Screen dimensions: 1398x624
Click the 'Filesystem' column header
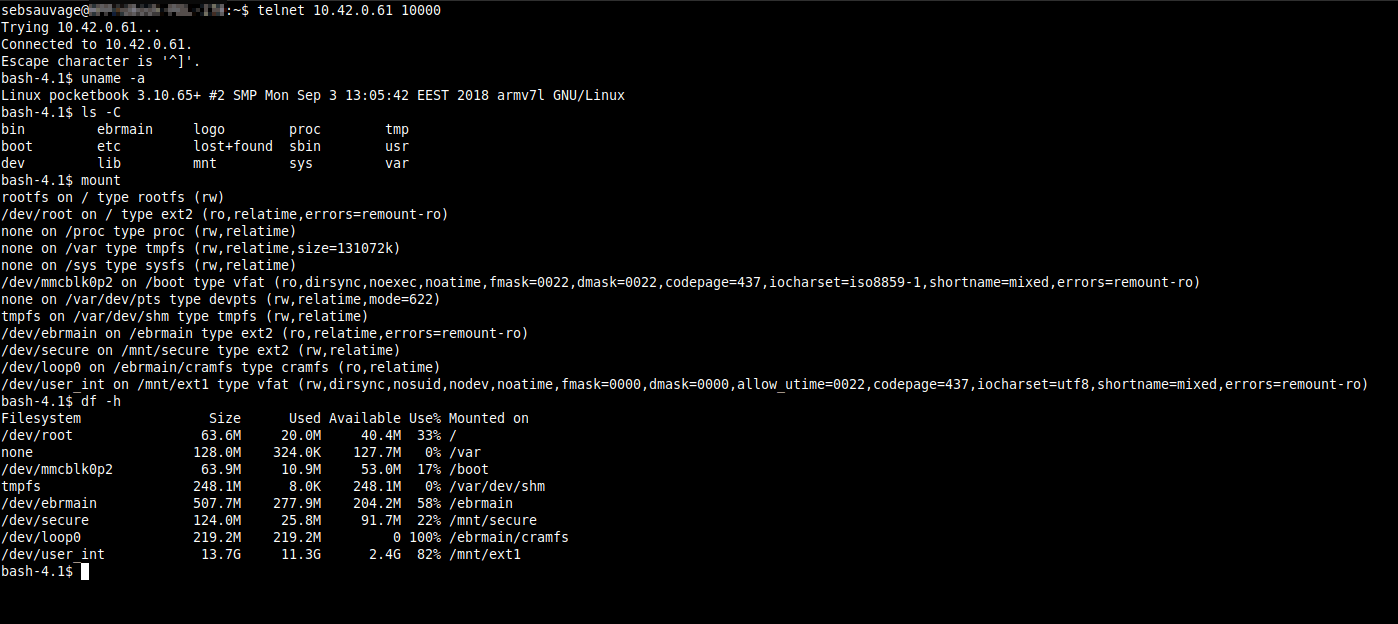pos(41,418)
